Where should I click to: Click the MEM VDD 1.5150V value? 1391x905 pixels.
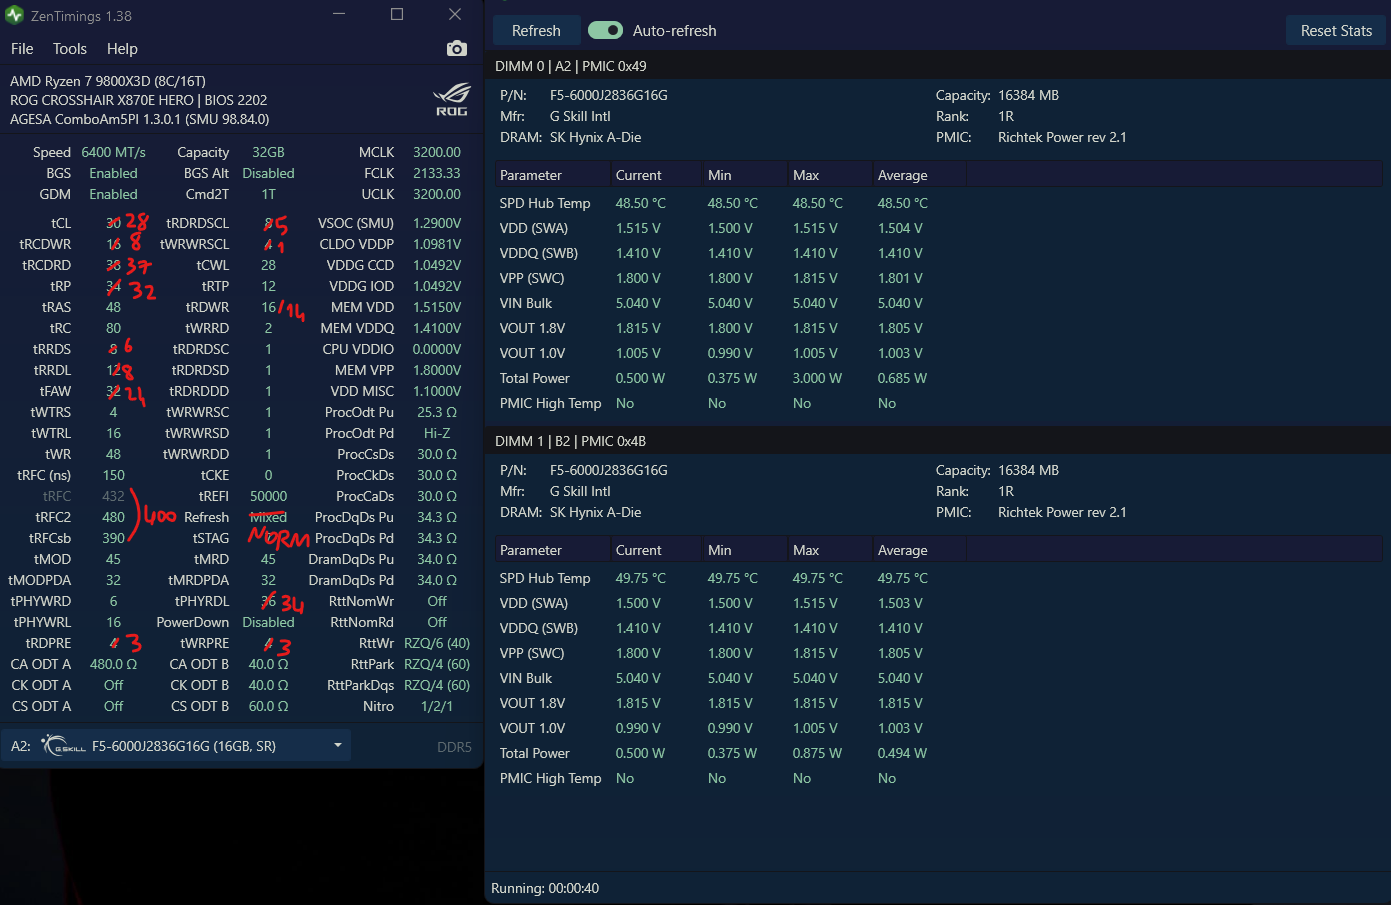click(x=437, y=307)
